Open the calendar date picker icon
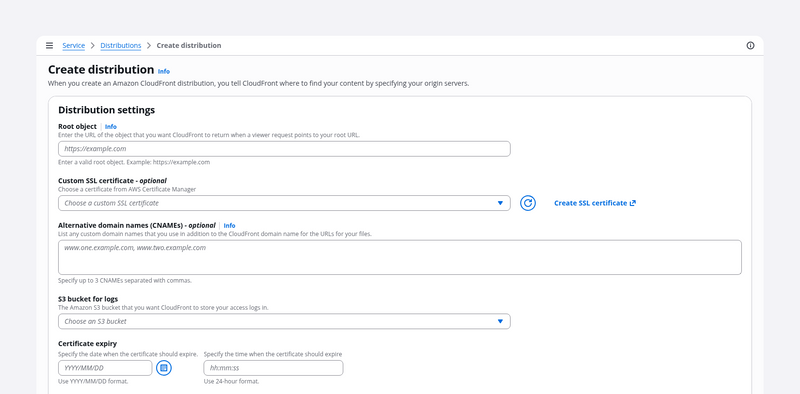800x394 pixels. pyautogui.click(x=164, y=368)
